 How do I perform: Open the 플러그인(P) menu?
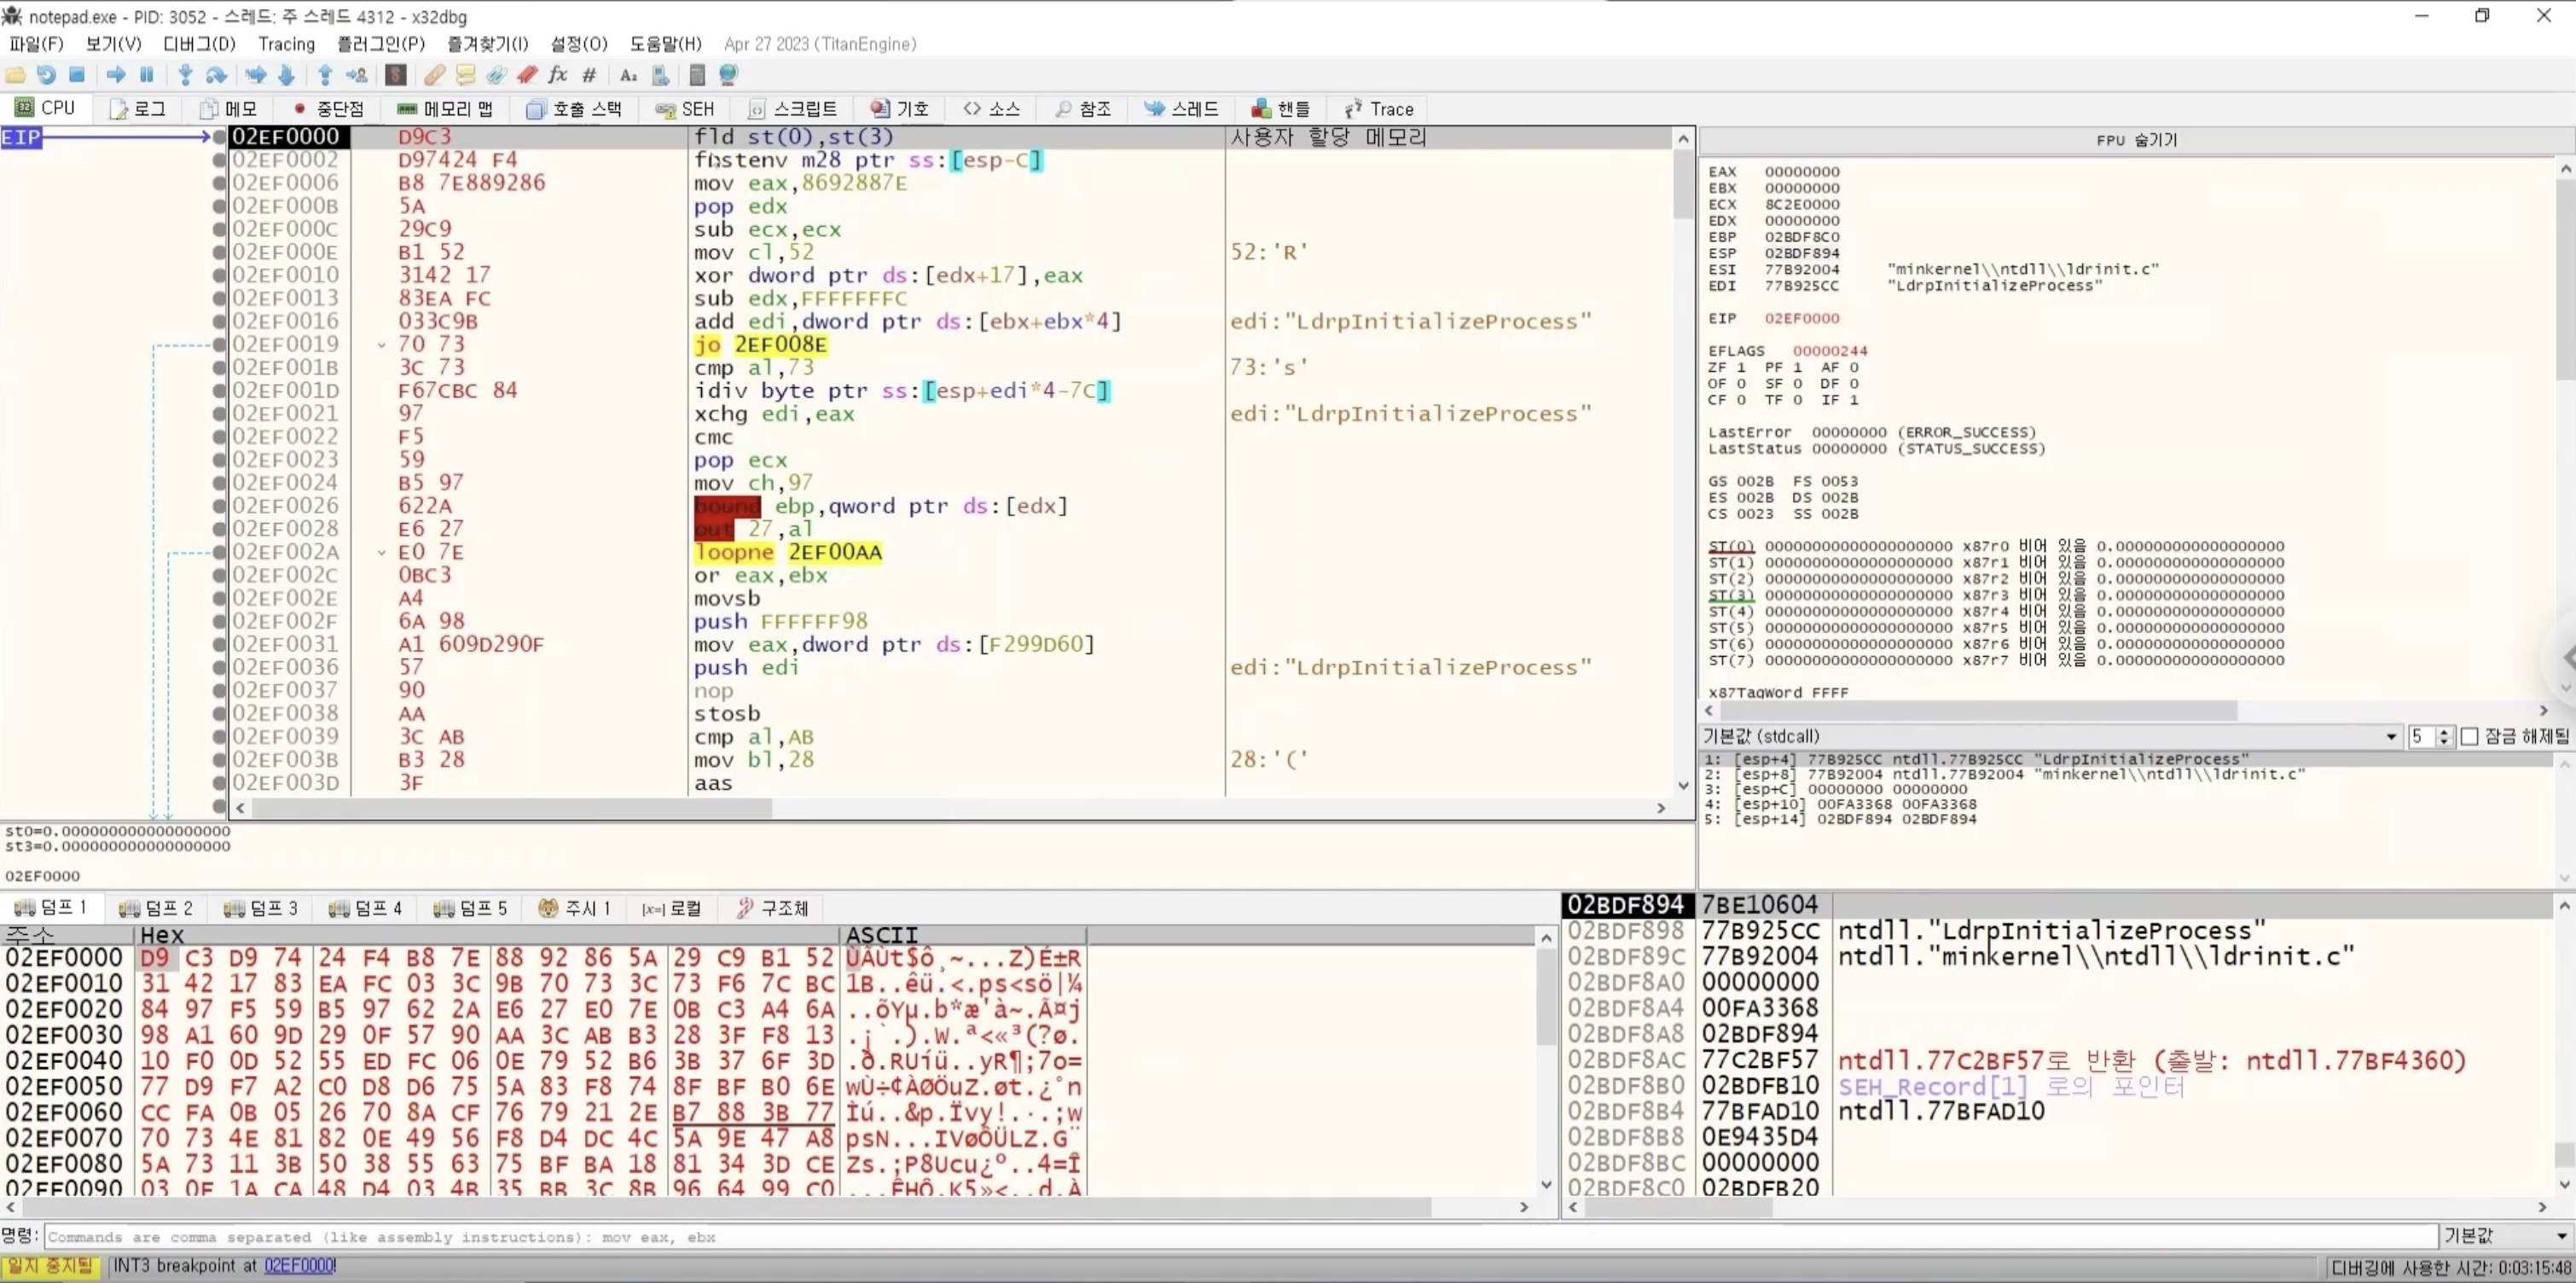click(380, 44)
